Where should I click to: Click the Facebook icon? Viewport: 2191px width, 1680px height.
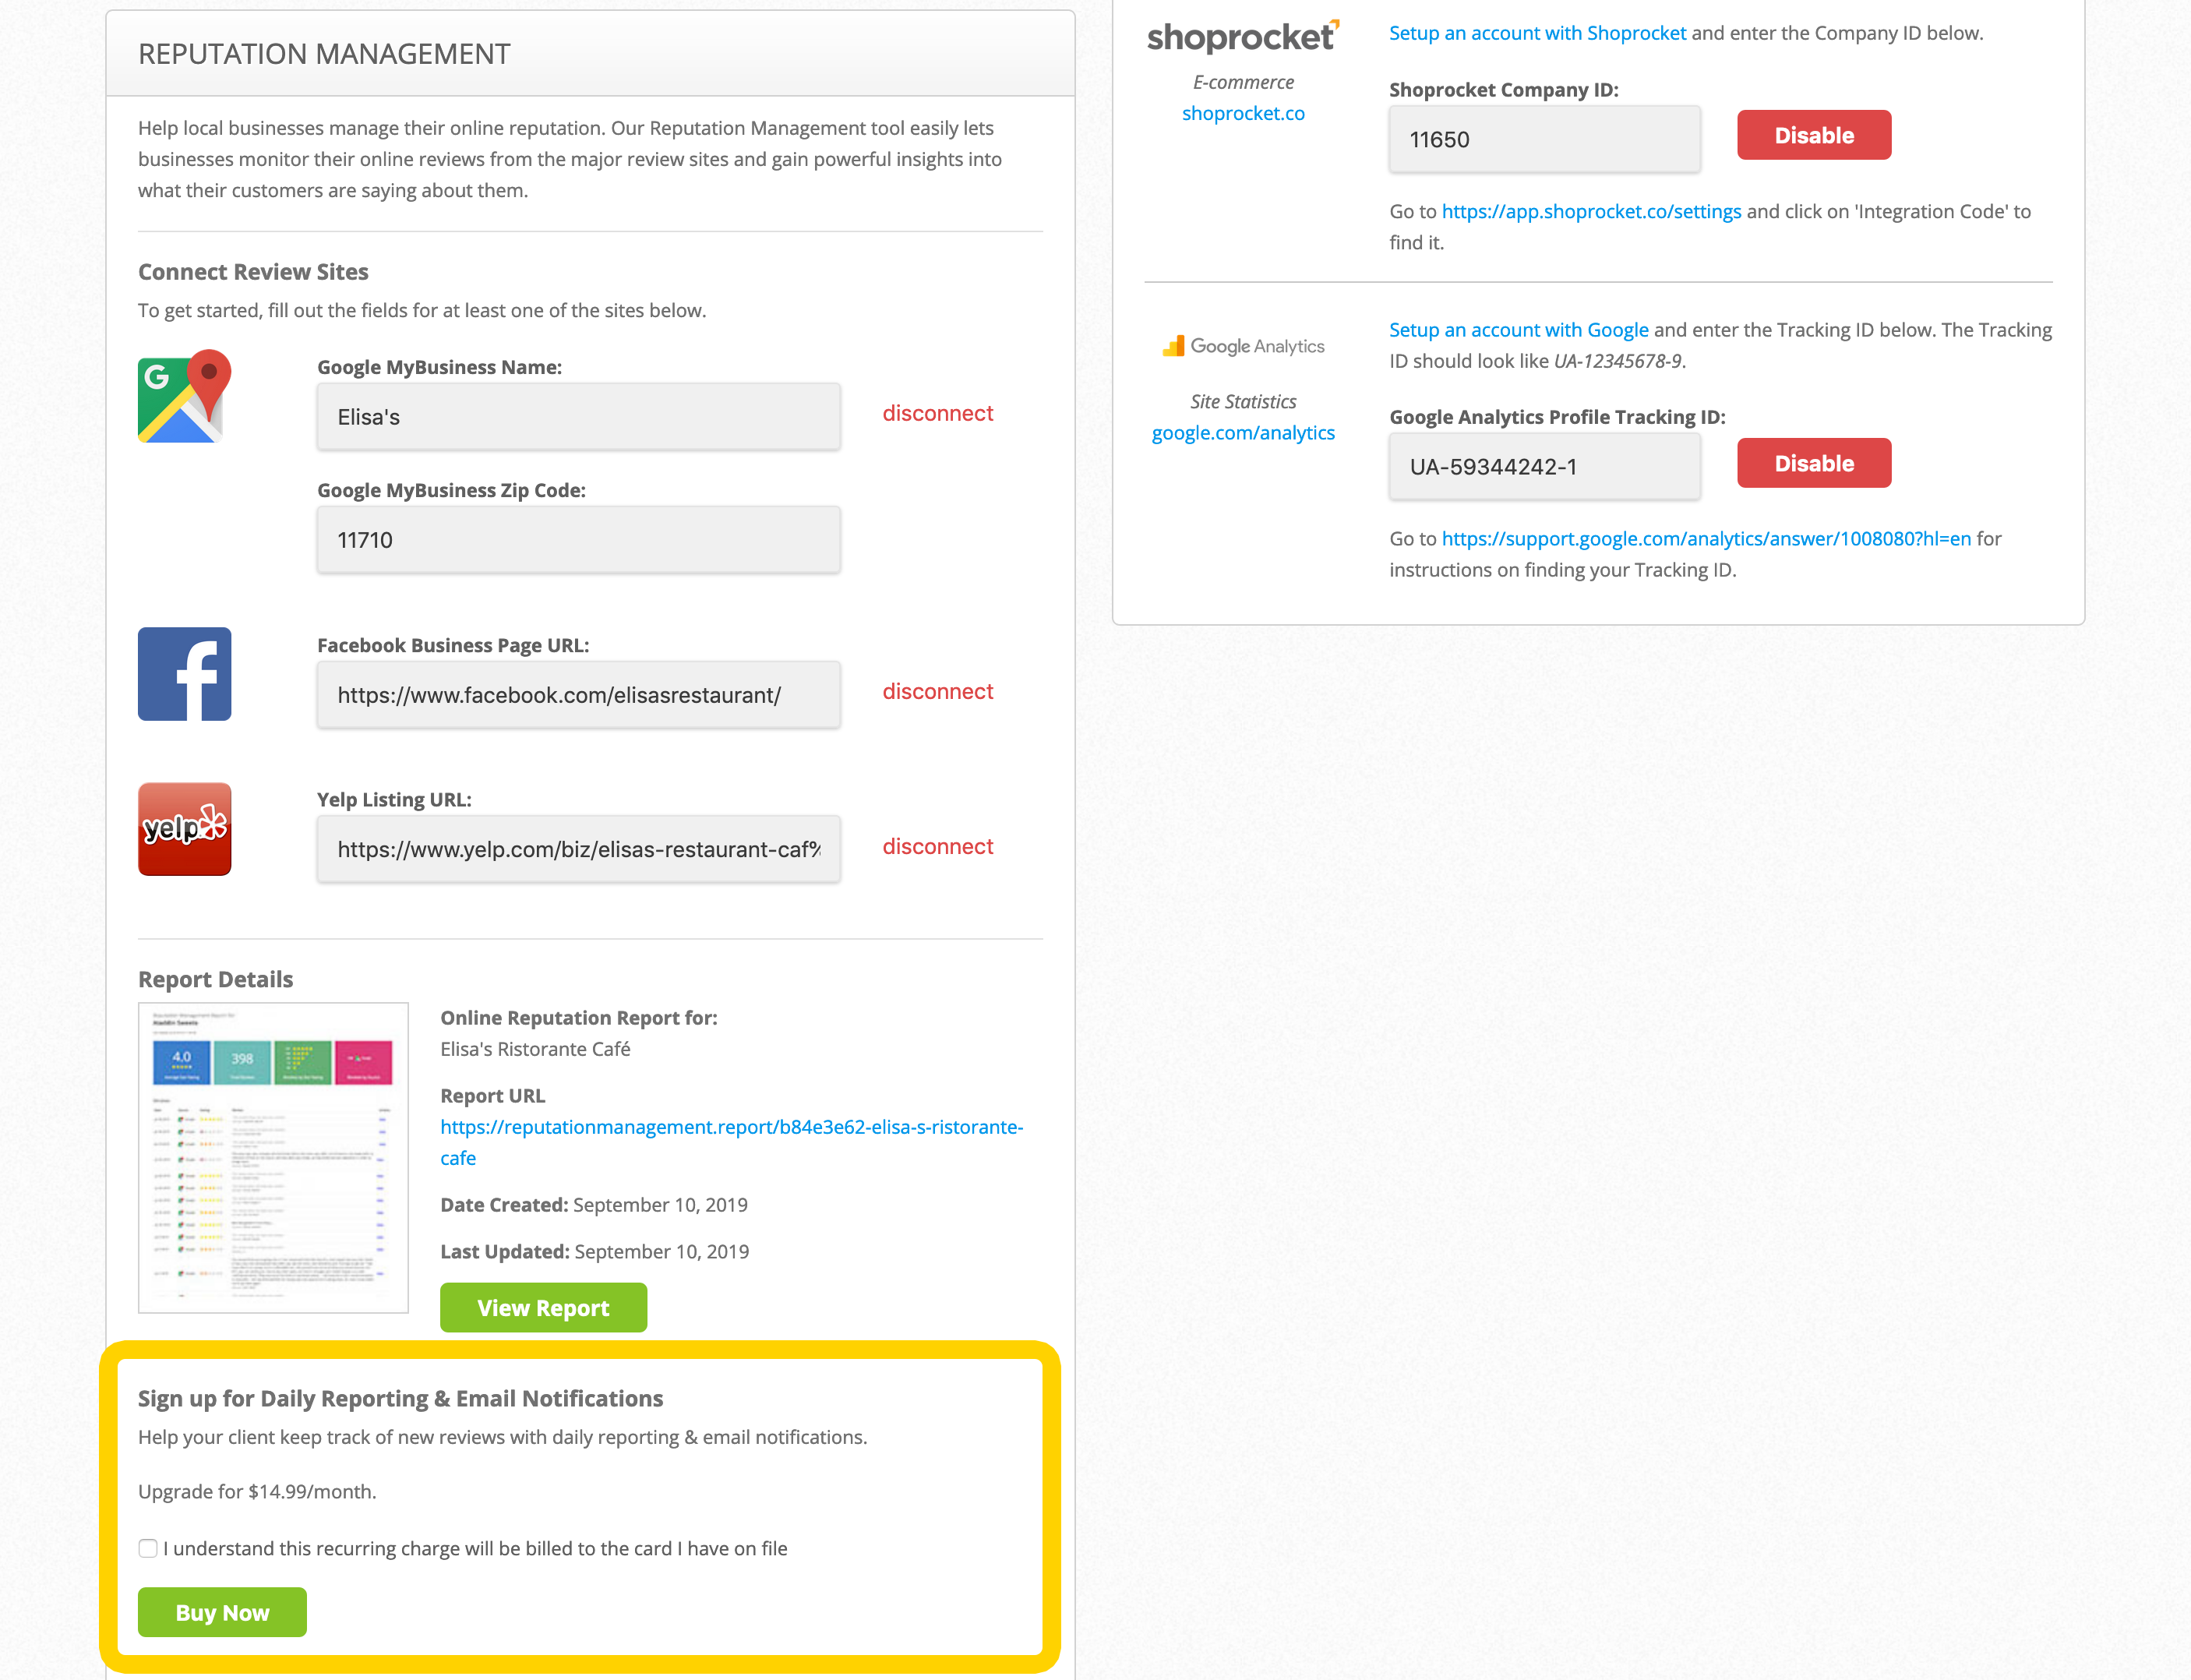pos(183,673)
